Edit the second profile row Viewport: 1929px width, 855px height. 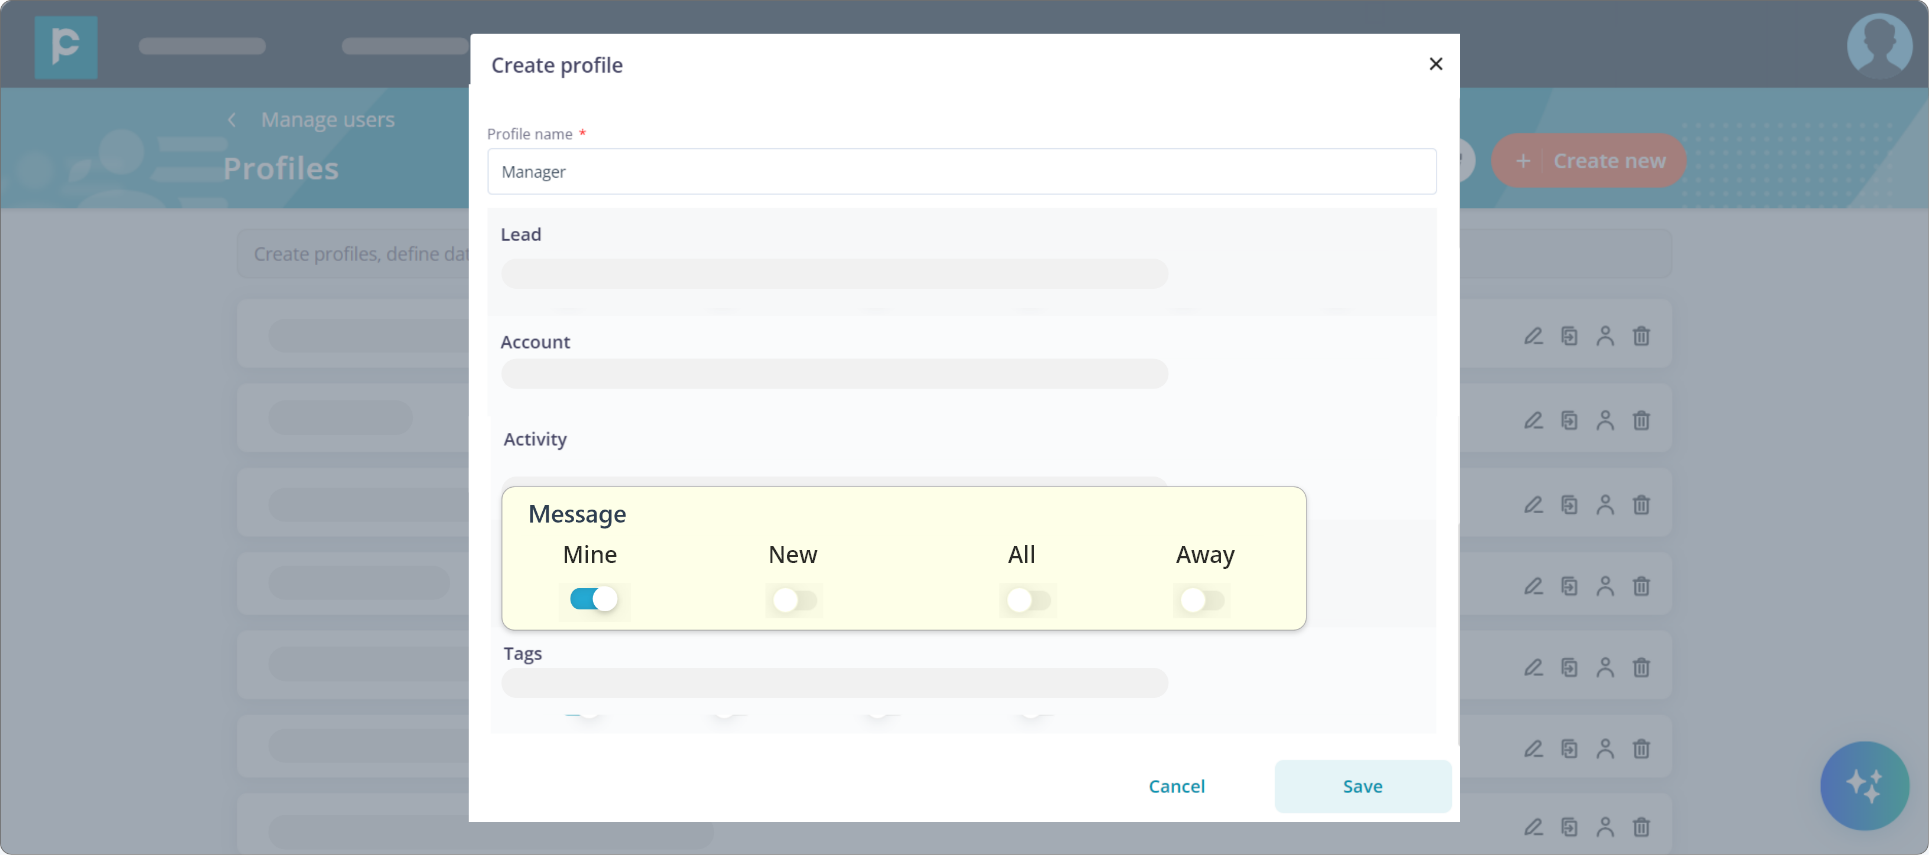point(1533,420)
